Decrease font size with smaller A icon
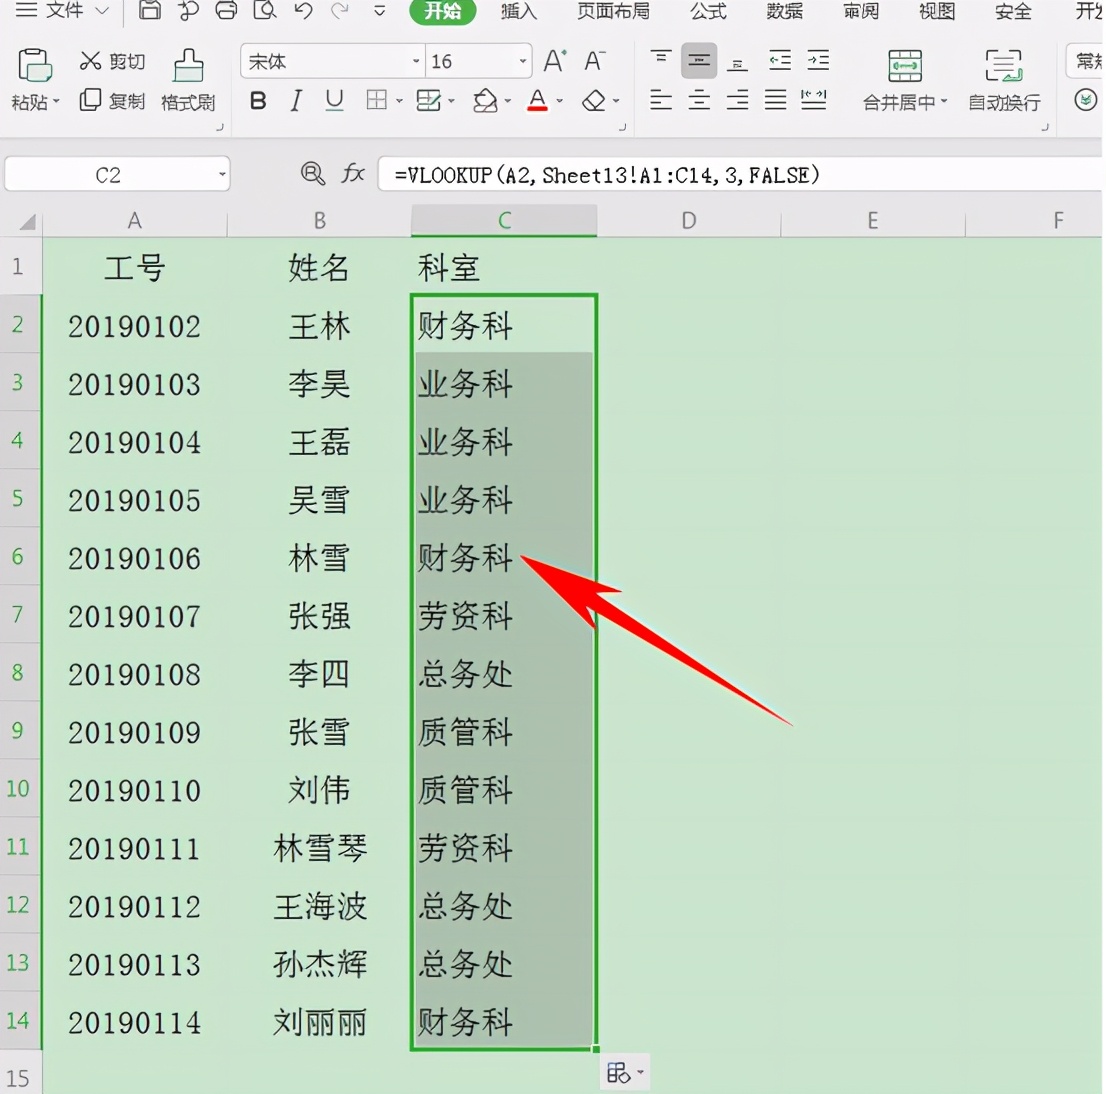This screenshot has height=1094, width=1106. [x=594, y=61]
